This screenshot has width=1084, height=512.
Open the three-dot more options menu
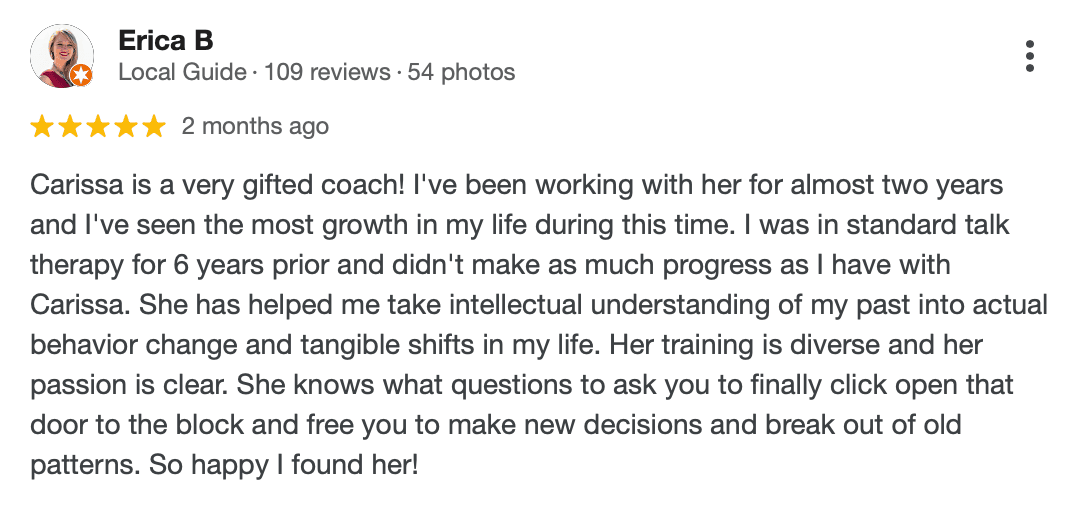(x=1030, y=57)
